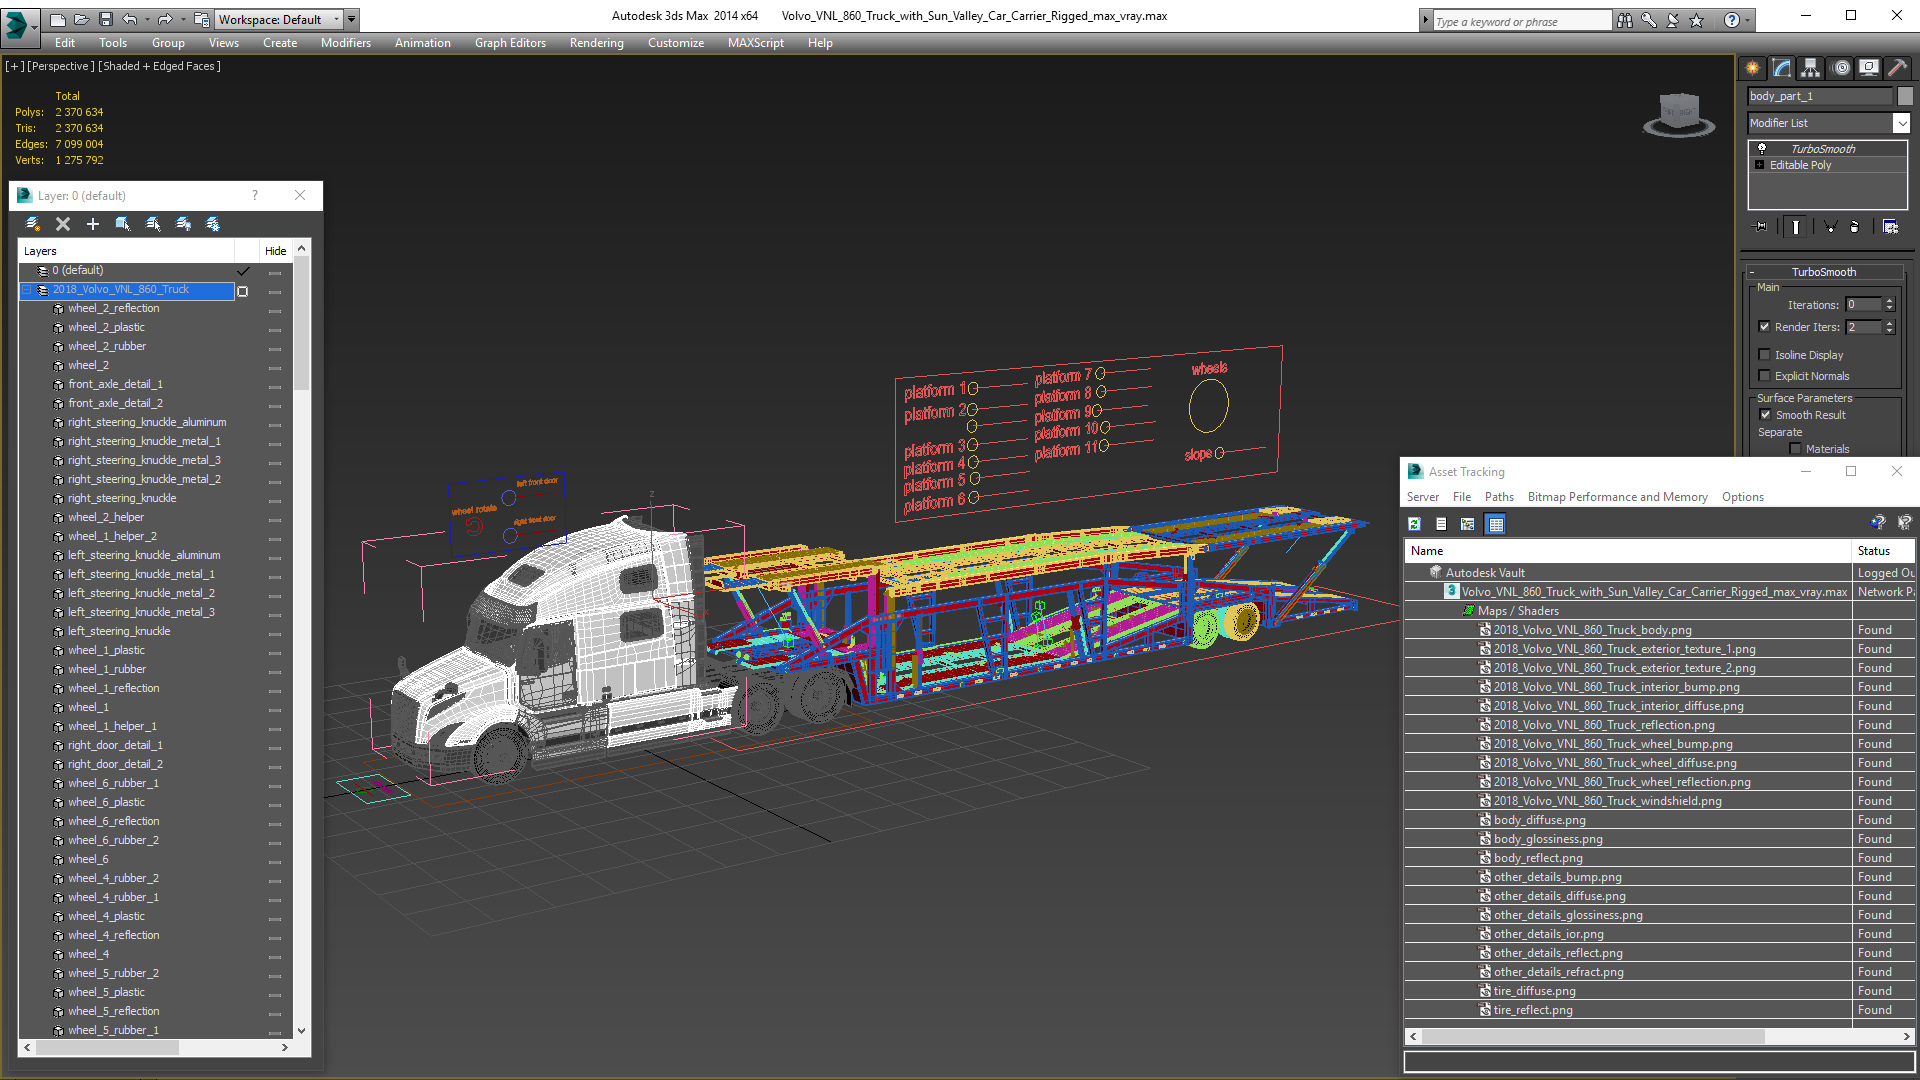Toggle the TurboSmooth lightbulb on or off

1762,148
